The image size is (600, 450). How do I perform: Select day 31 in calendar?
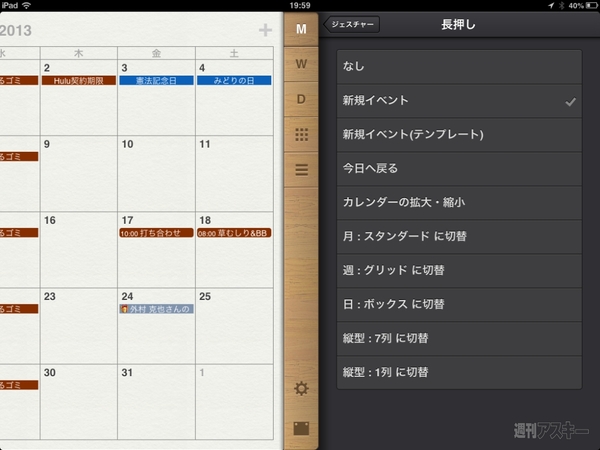(x=156, y=402)
